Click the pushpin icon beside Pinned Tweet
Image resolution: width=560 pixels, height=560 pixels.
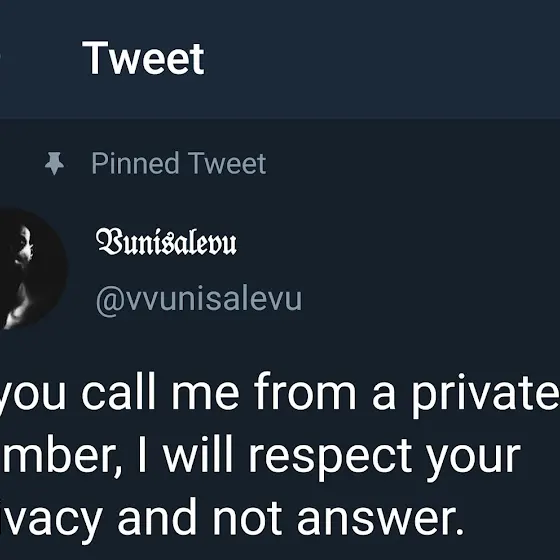pyautogui.click(x=54, y=164)
